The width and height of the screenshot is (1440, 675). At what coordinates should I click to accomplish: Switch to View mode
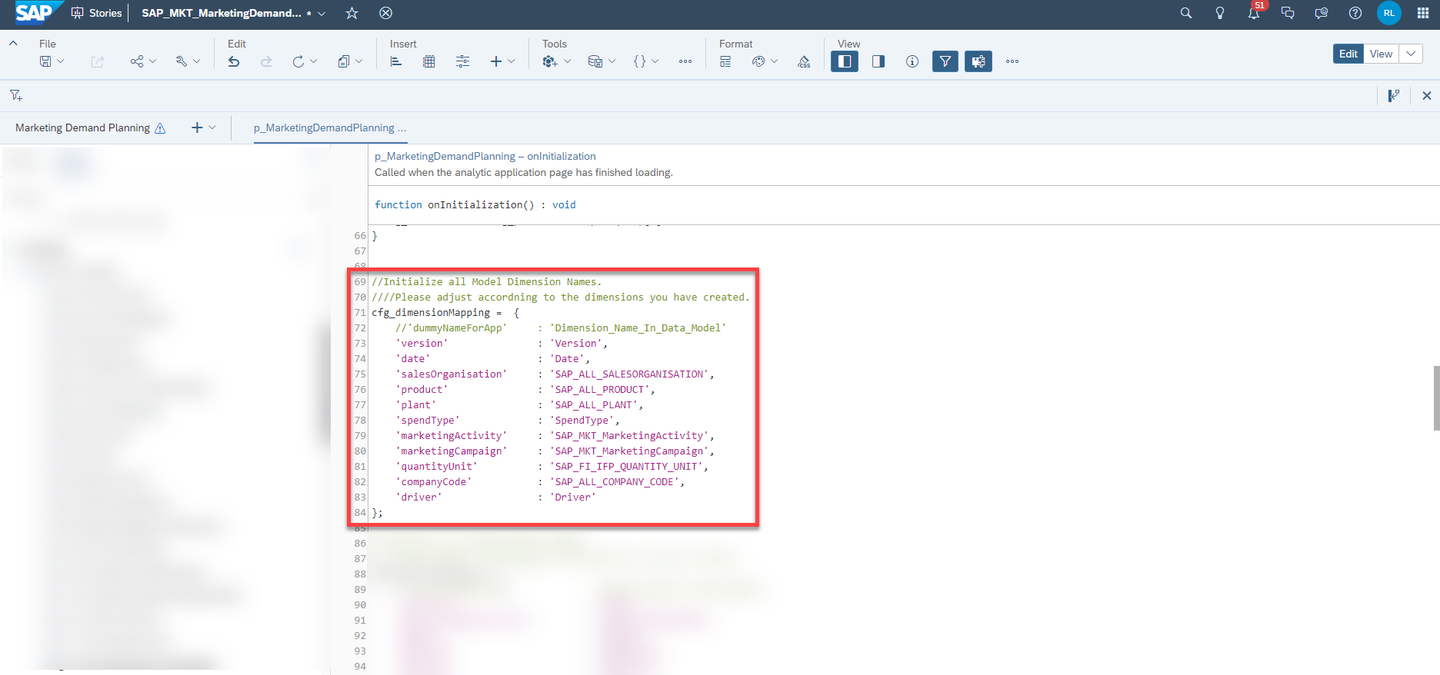[x=1381, y=54]
